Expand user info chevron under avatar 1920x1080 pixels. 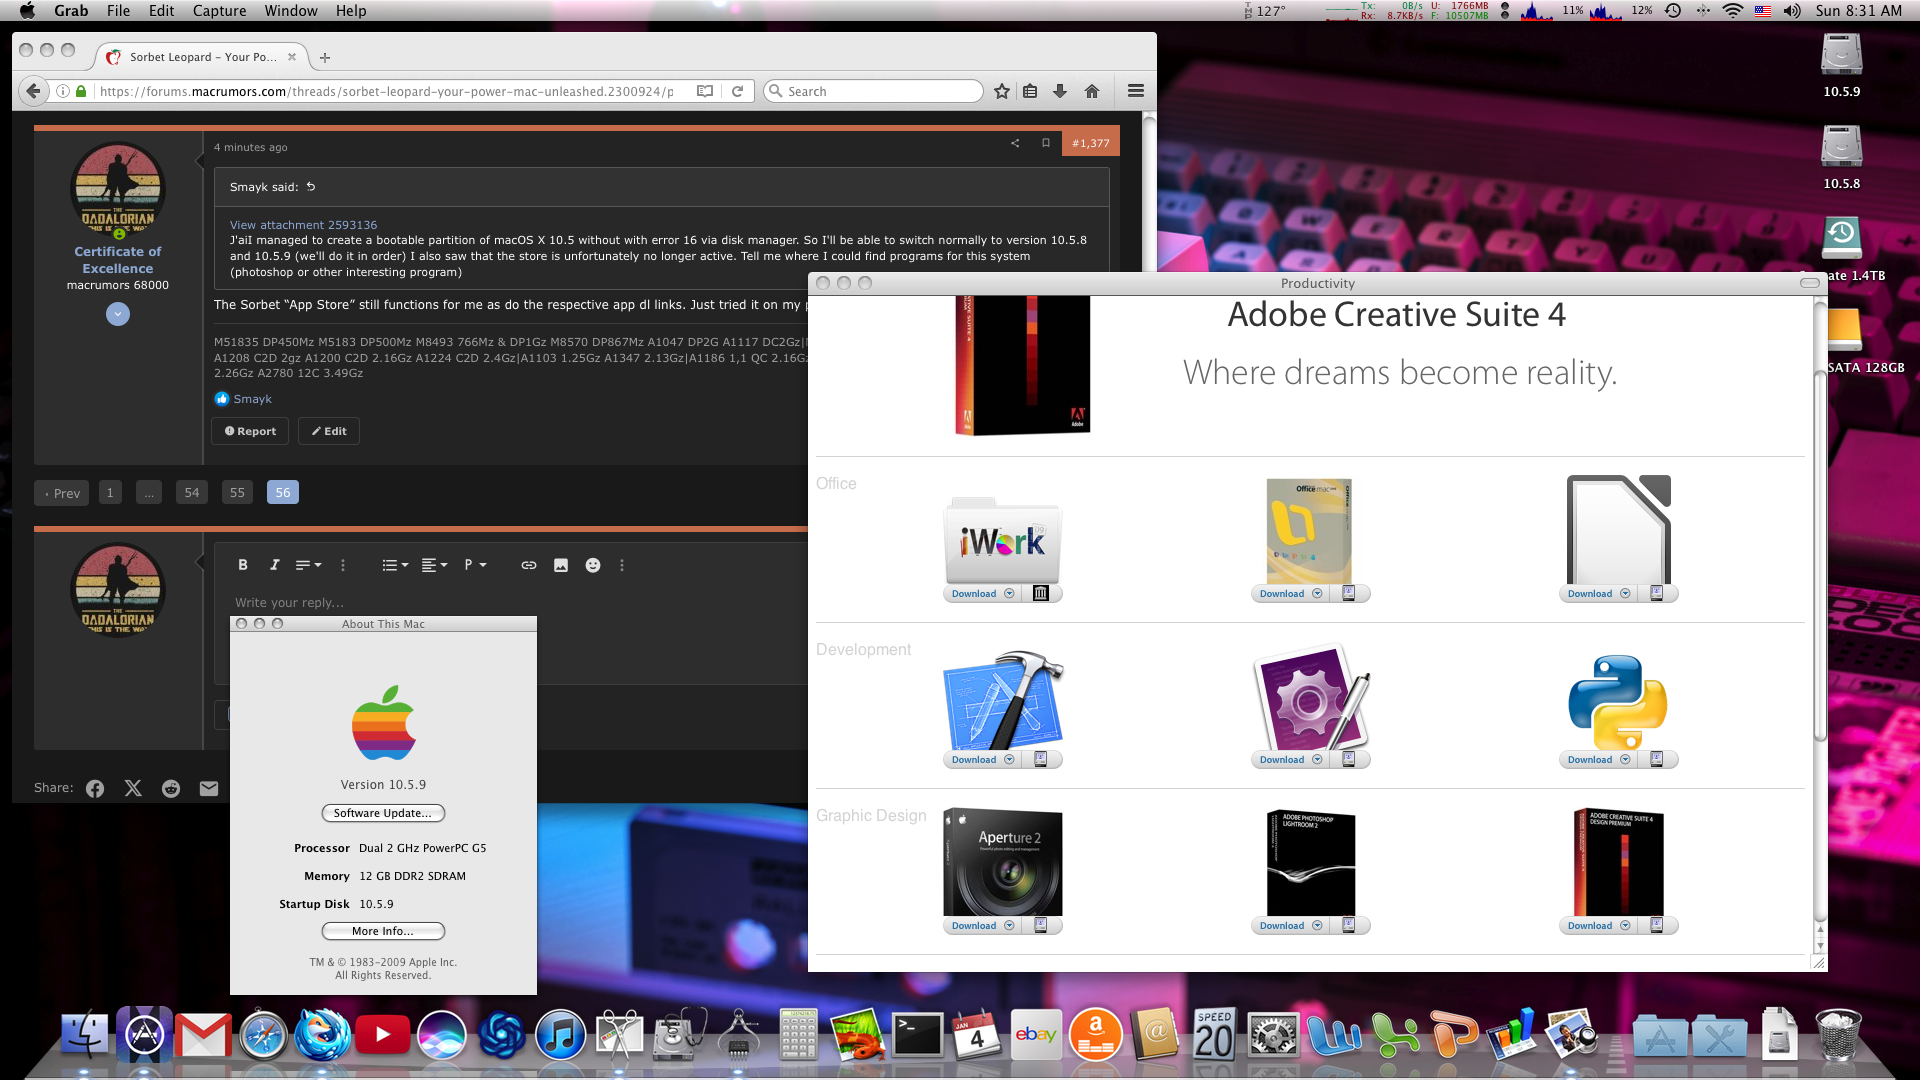[118, 314]
